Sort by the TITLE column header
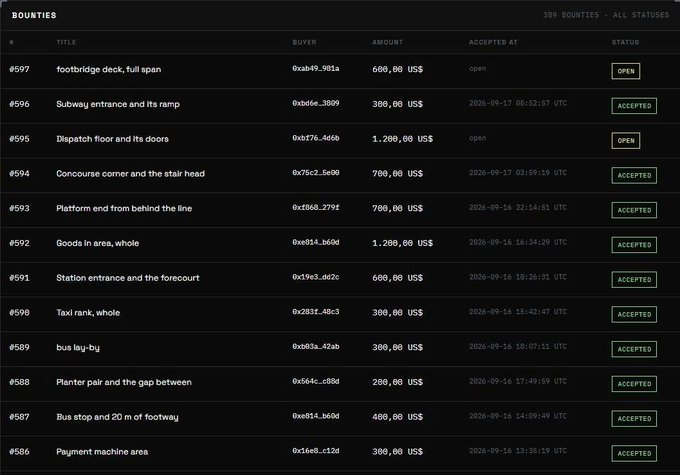 (x=66, y=42)
